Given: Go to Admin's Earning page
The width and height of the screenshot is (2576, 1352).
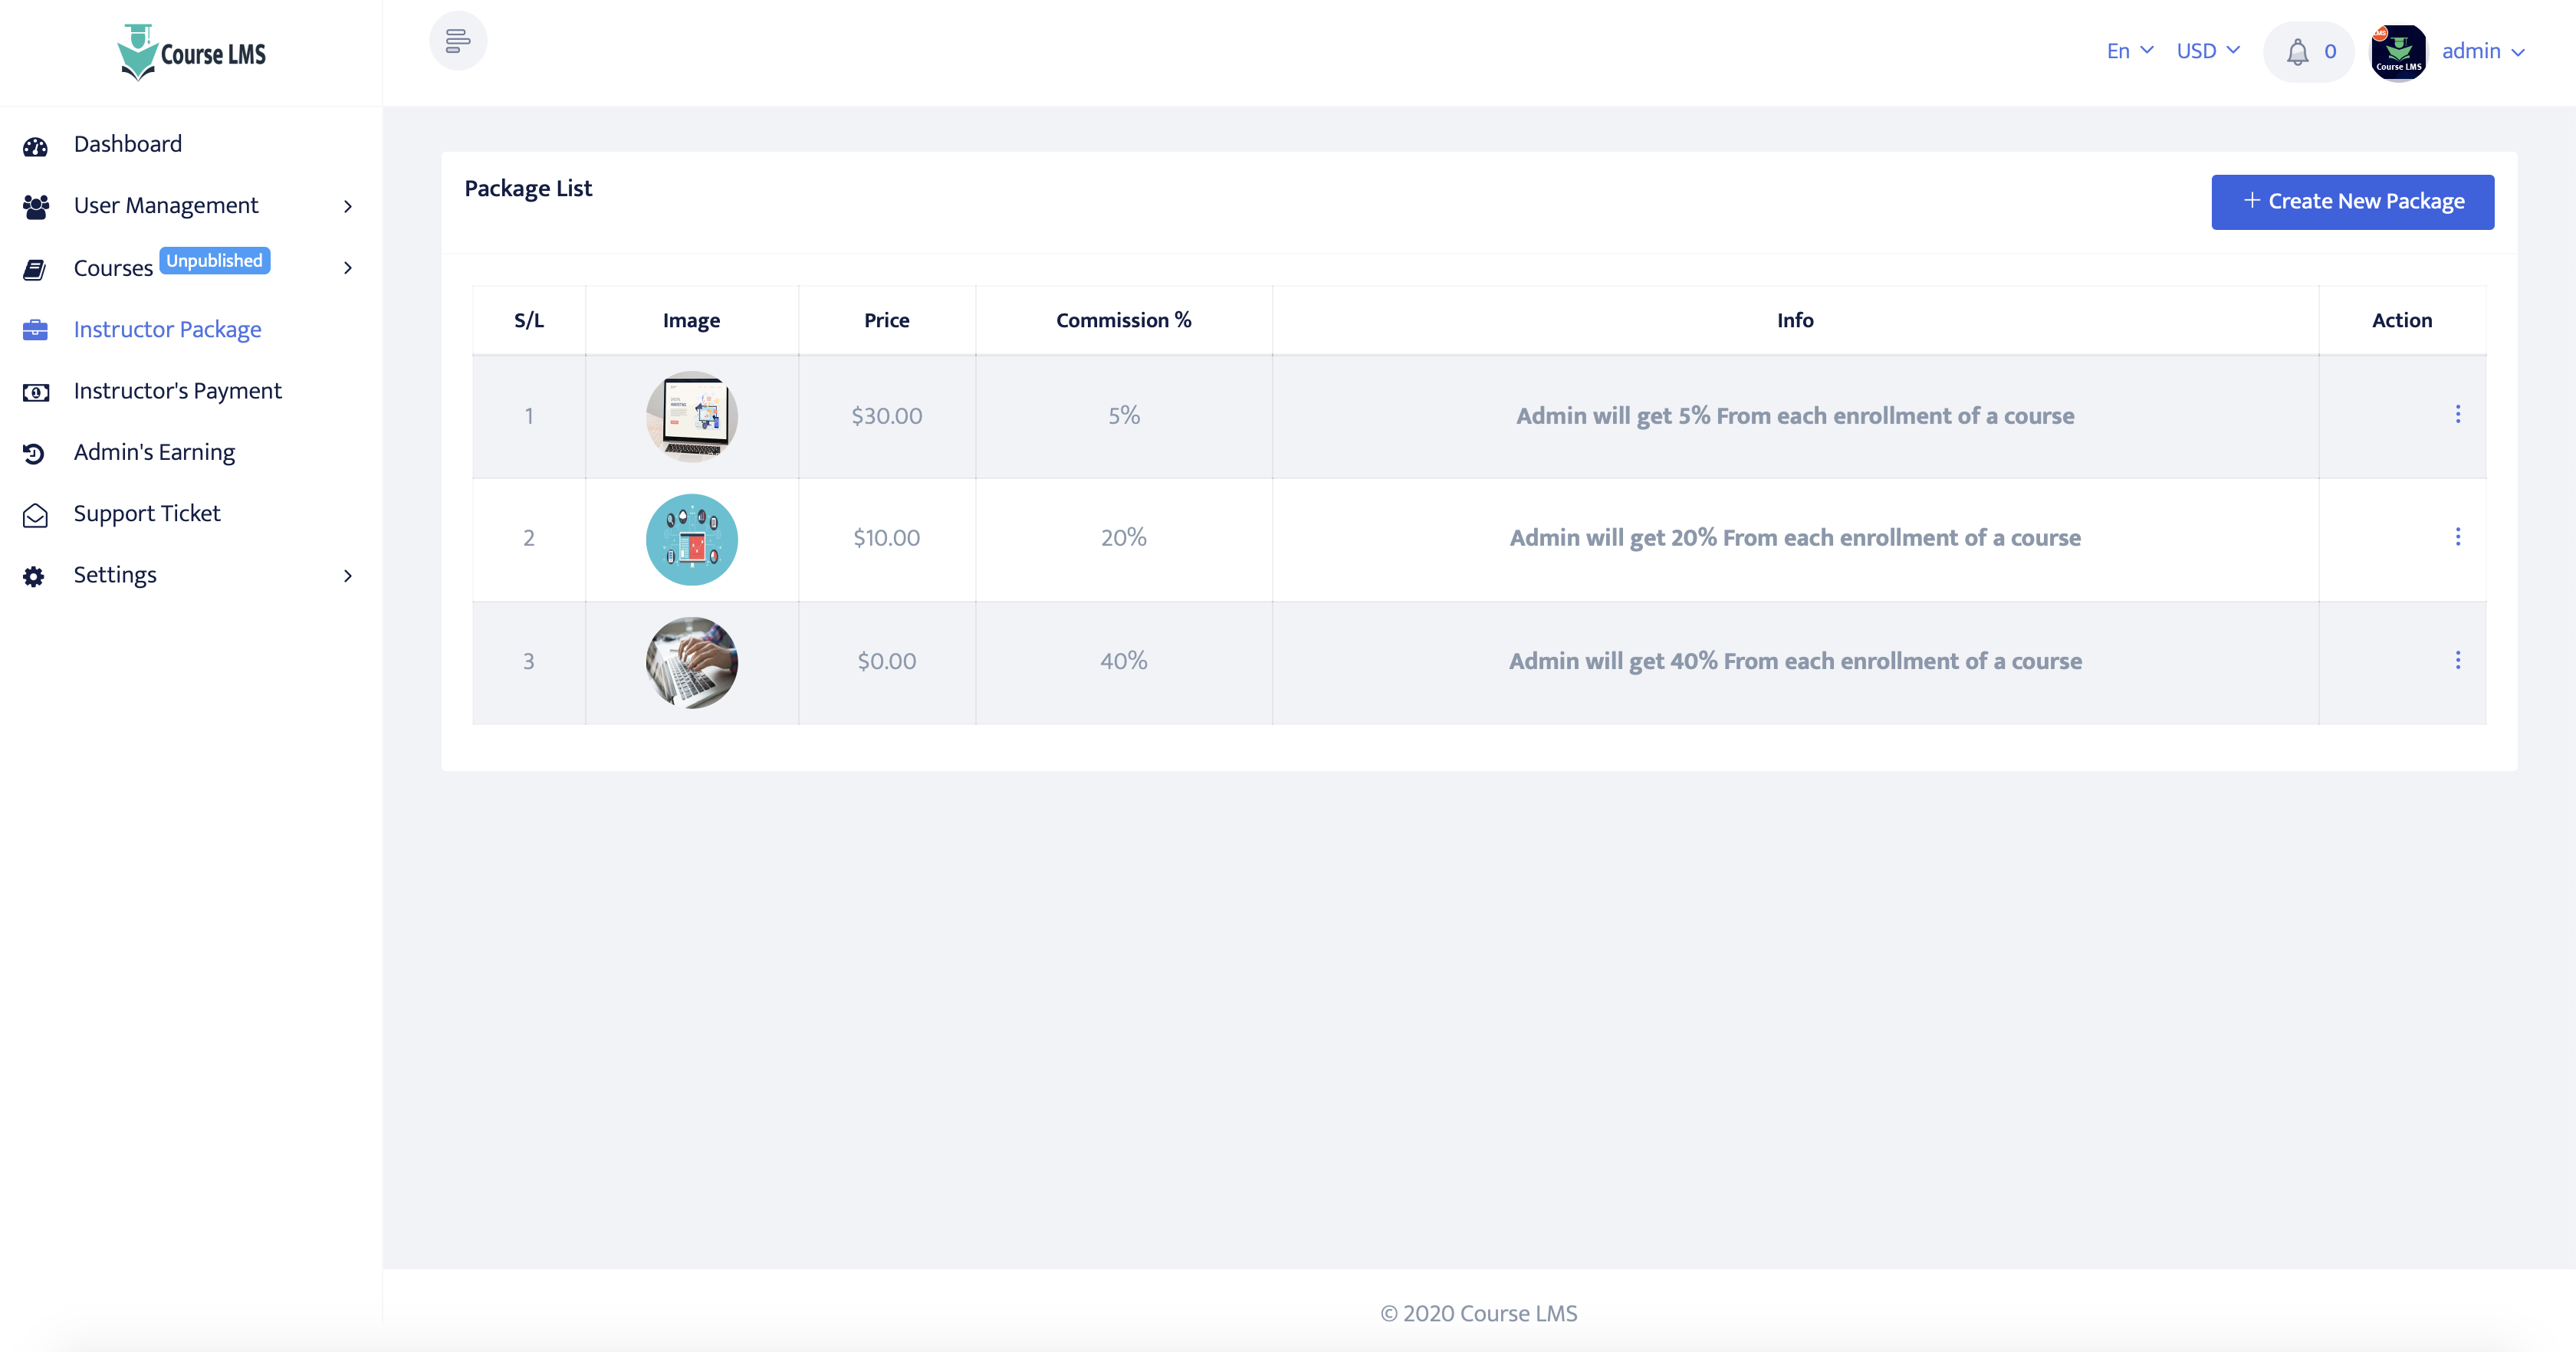Looking at the screenshot, I should [x=154, y=453].
